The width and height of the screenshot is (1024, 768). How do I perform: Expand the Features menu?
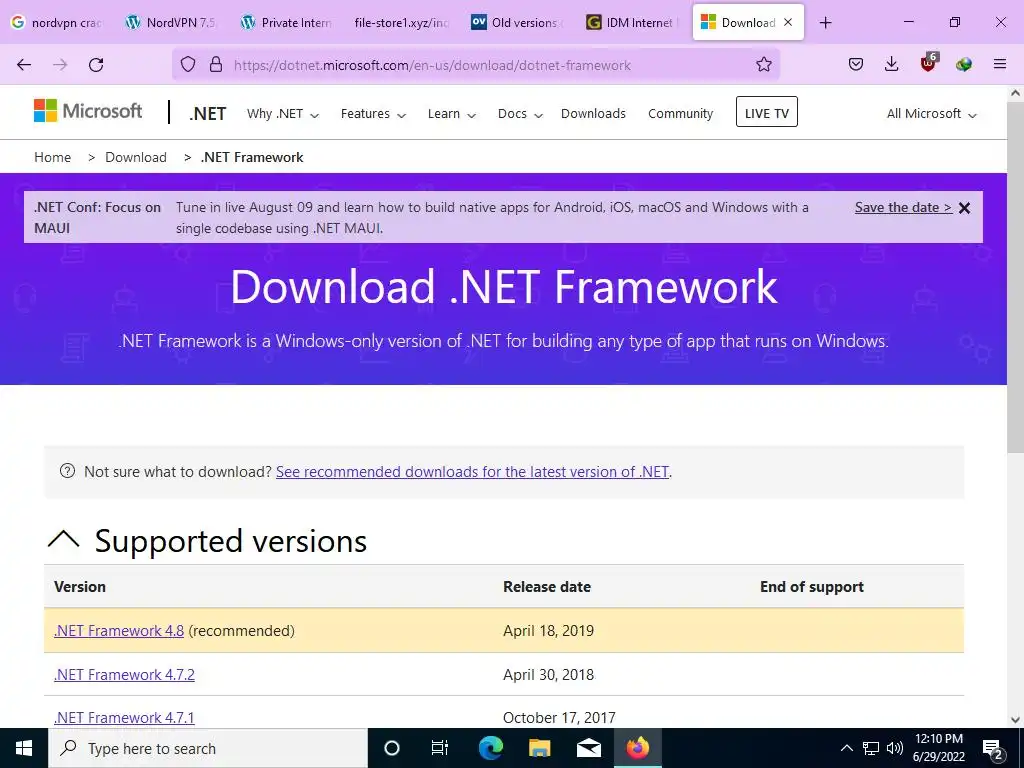click(374, 114)
